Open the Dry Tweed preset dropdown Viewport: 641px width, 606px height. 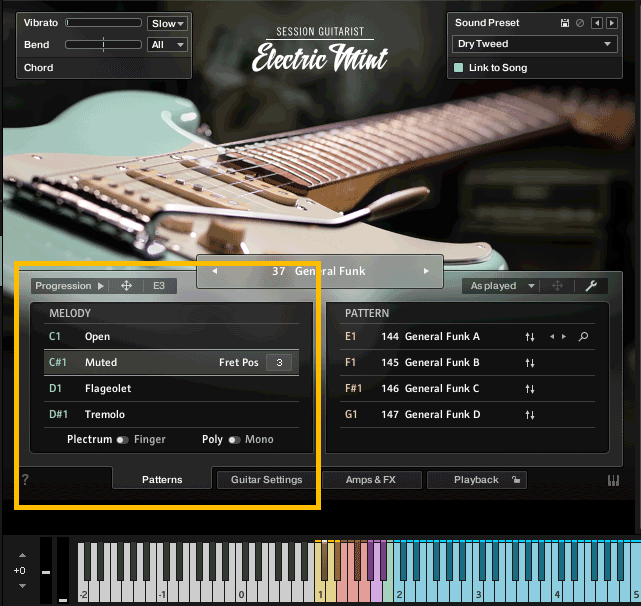[535, 44]
